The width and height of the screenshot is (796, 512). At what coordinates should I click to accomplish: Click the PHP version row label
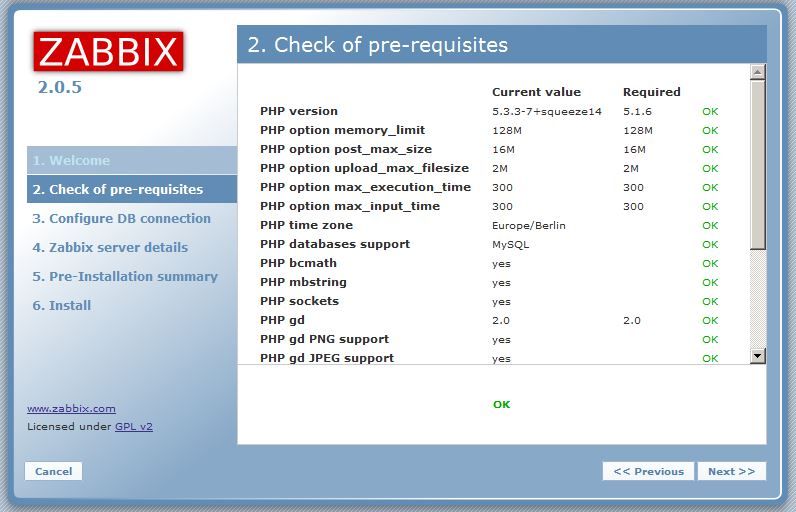[x=298, y=111]
